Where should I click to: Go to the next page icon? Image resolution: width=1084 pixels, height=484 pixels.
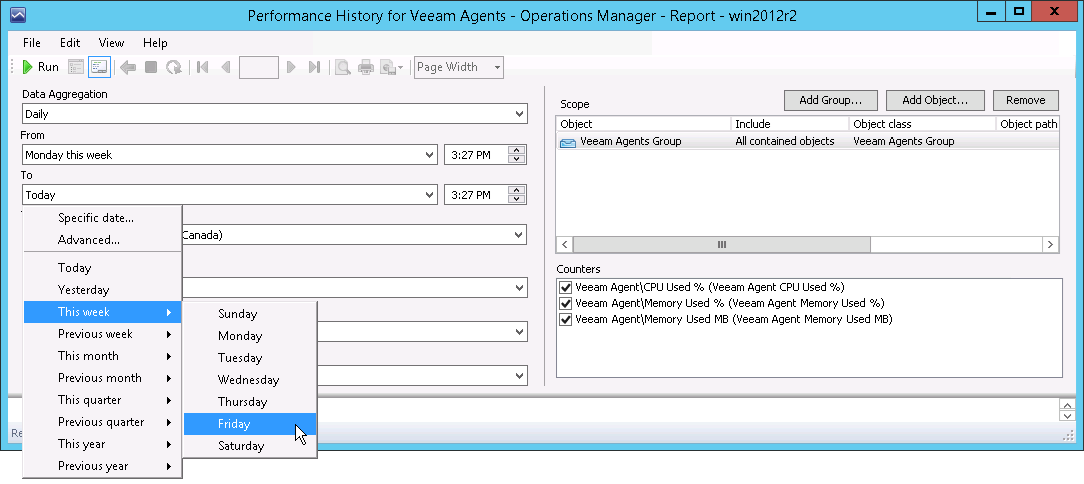pyautogui.click(x=291, y=67)
